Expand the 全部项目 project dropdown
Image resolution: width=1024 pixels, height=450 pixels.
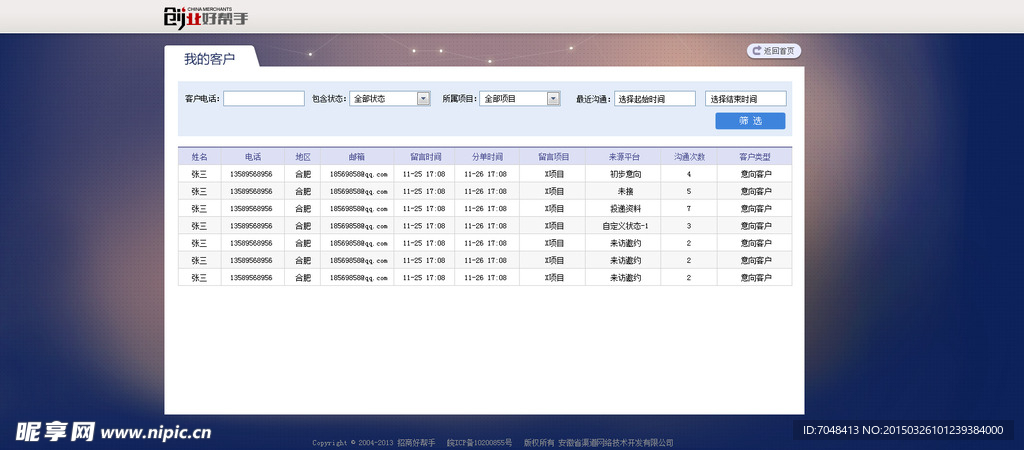pyautogui.click(x=553, y=99)
